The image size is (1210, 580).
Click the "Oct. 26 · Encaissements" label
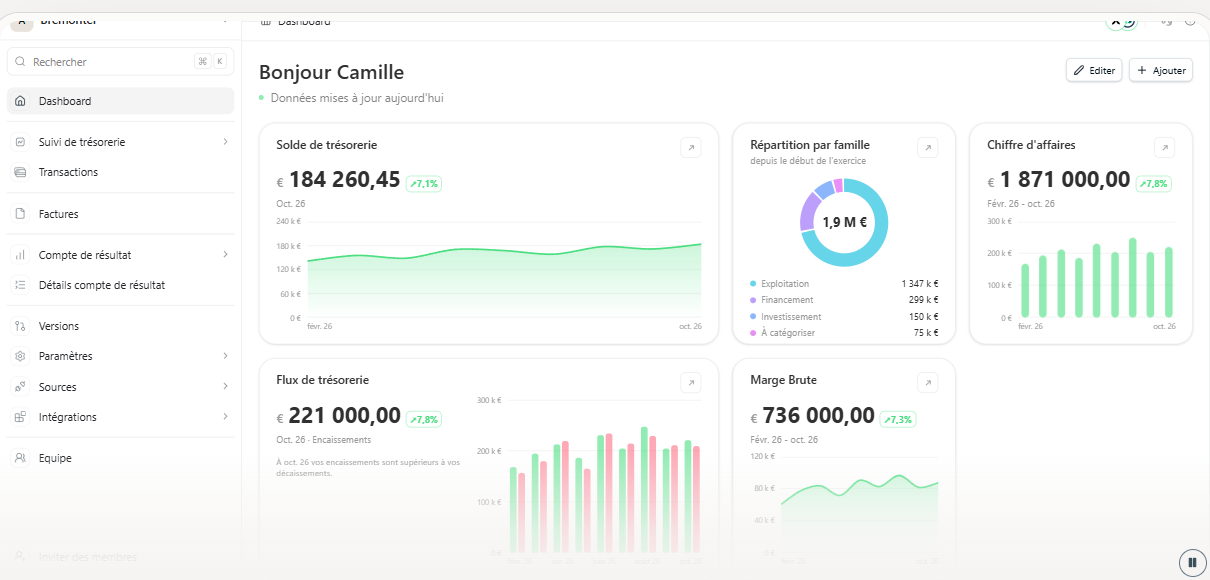coord(324,440)
